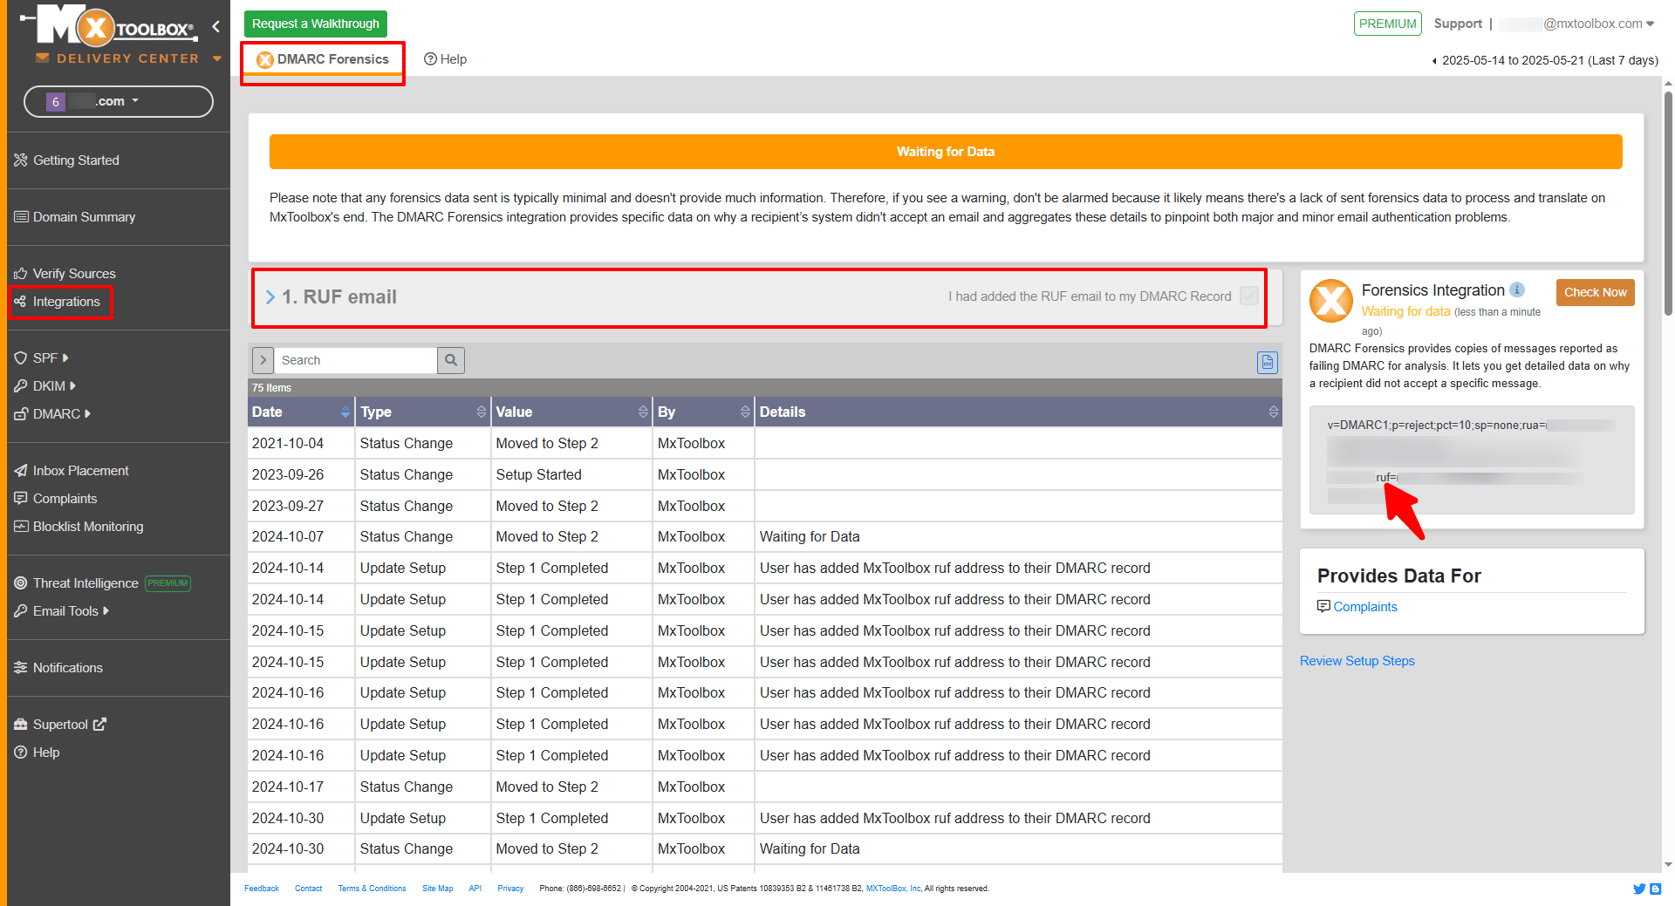This screenshot has width=1675, height=906.
Task: Click the Email Tools wrench icon
Action: click(x=20, y=611)
